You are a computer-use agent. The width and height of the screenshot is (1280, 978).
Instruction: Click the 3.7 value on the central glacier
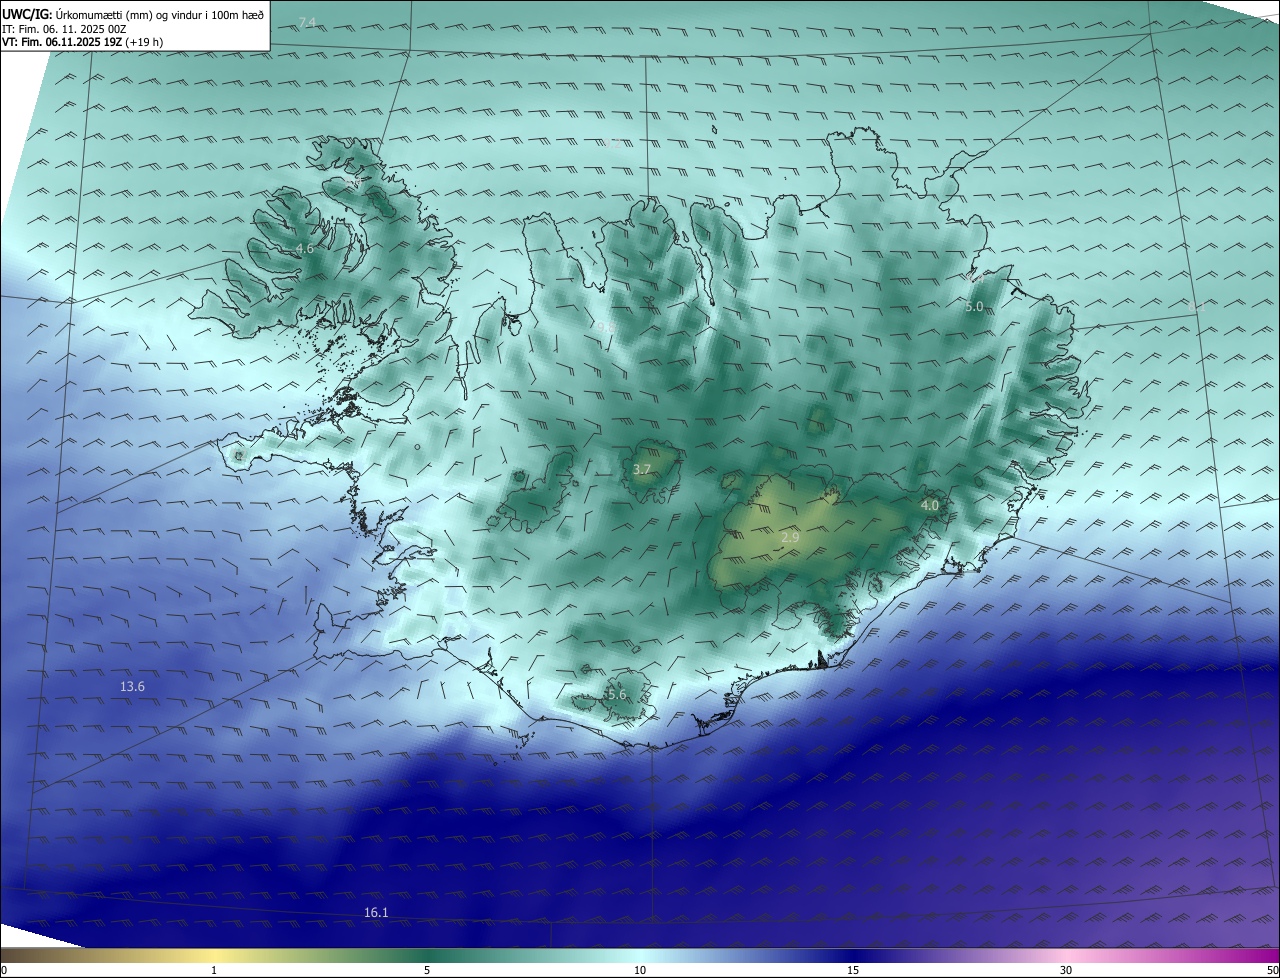point(642,469)
